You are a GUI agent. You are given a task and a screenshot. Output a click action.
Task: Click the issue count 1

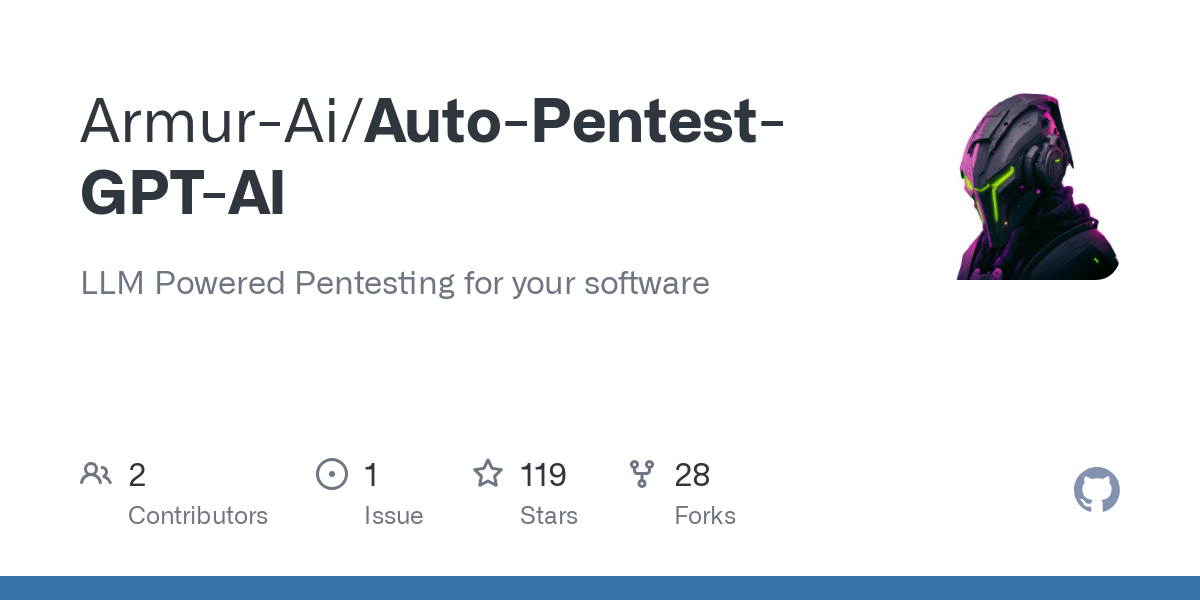[371, 474]
